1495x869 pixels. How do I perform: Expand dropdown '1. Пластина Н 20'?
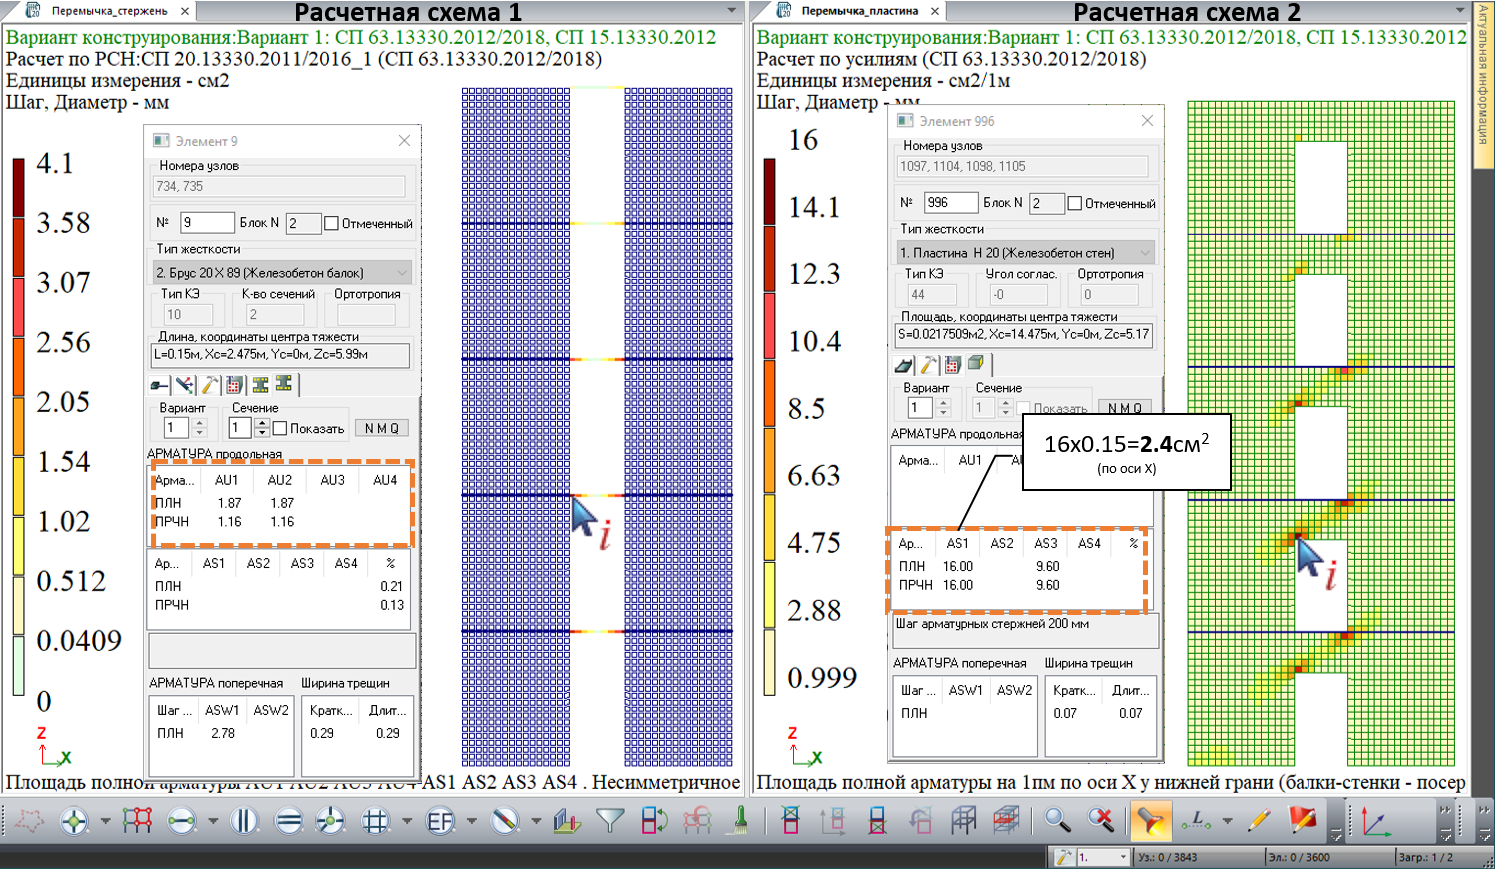1145,252
